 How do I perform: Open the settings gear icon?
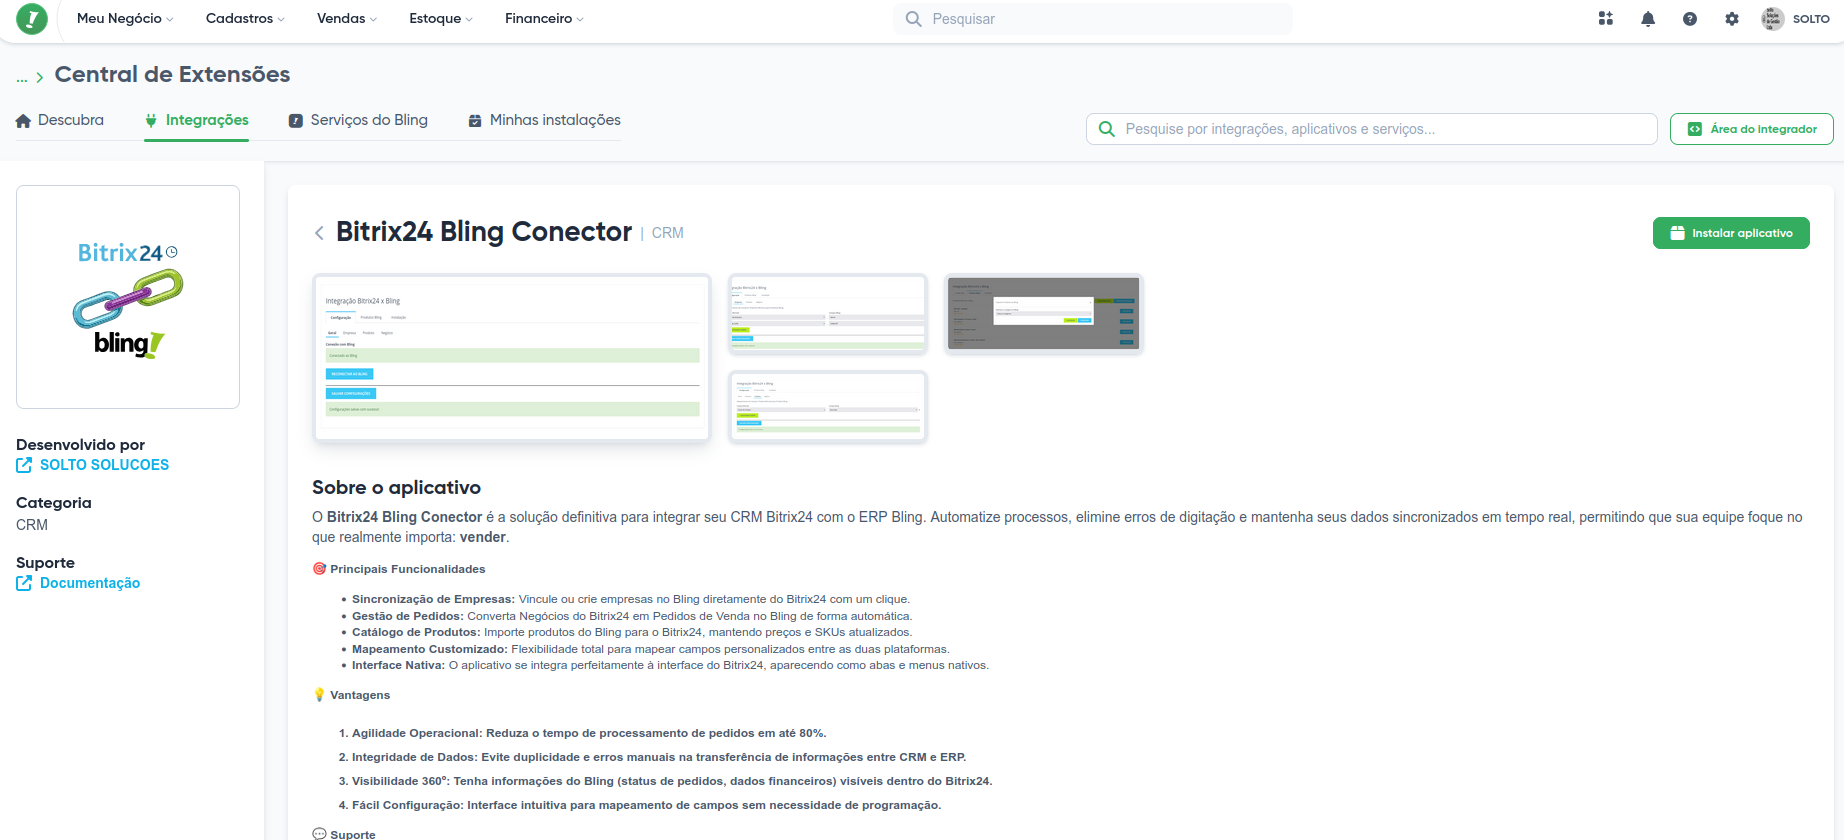(x=1732, y=19)
